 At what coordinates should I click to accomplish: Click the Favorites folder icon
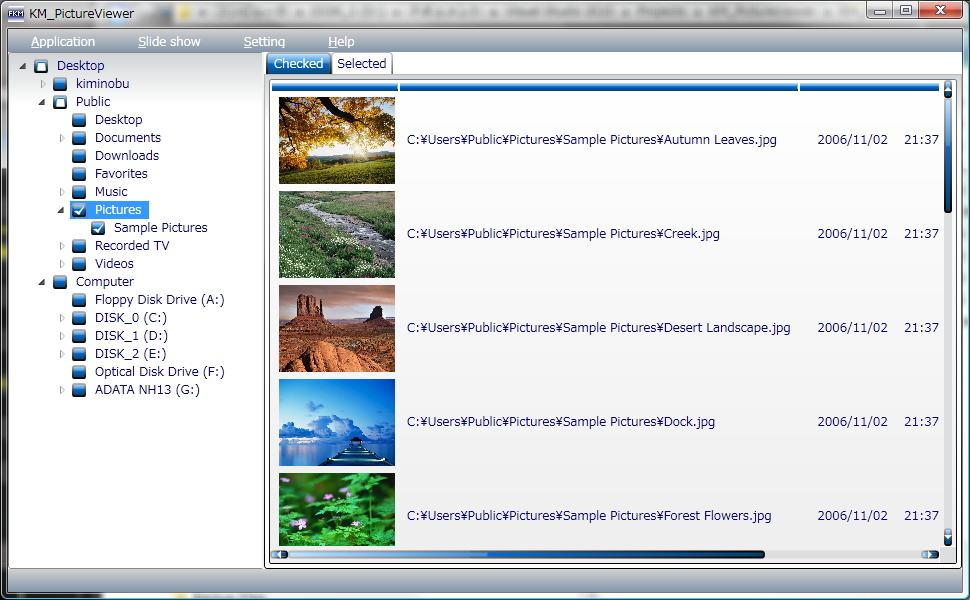pos(79,174)
